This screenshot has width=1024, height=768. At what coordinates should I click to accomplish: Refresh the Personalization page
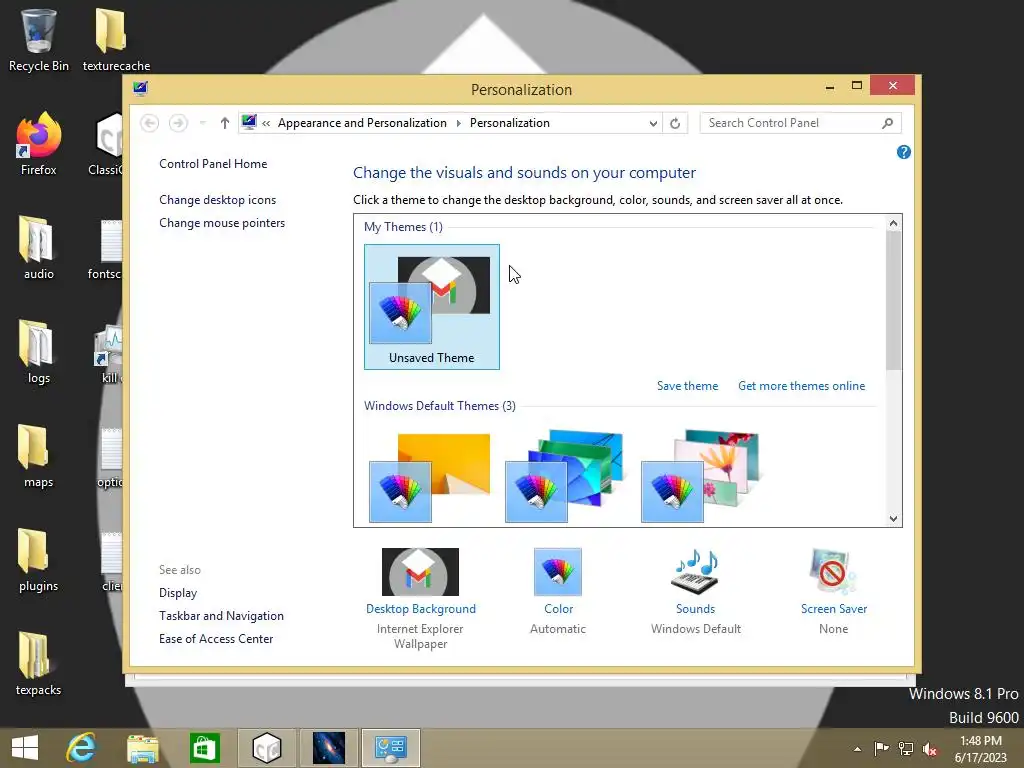coord(675,123)
